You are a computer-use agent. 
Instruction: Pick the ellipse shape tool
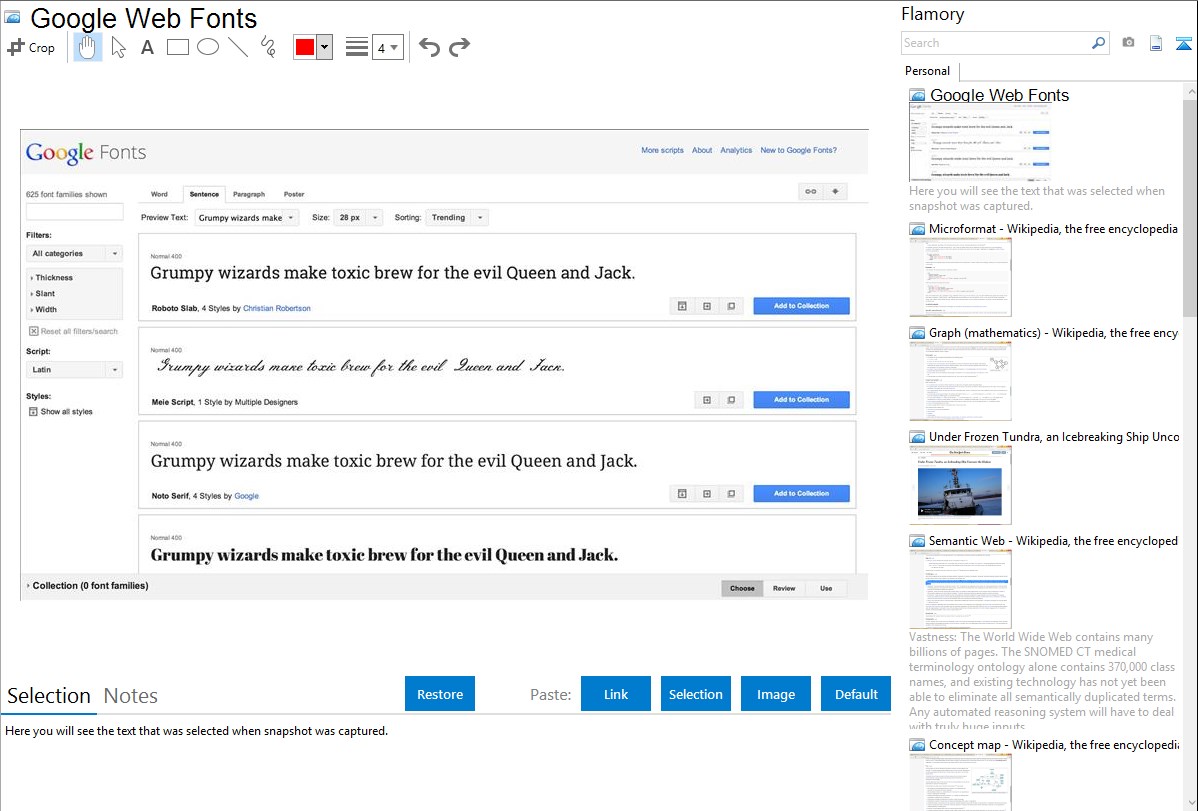[208, 47]
